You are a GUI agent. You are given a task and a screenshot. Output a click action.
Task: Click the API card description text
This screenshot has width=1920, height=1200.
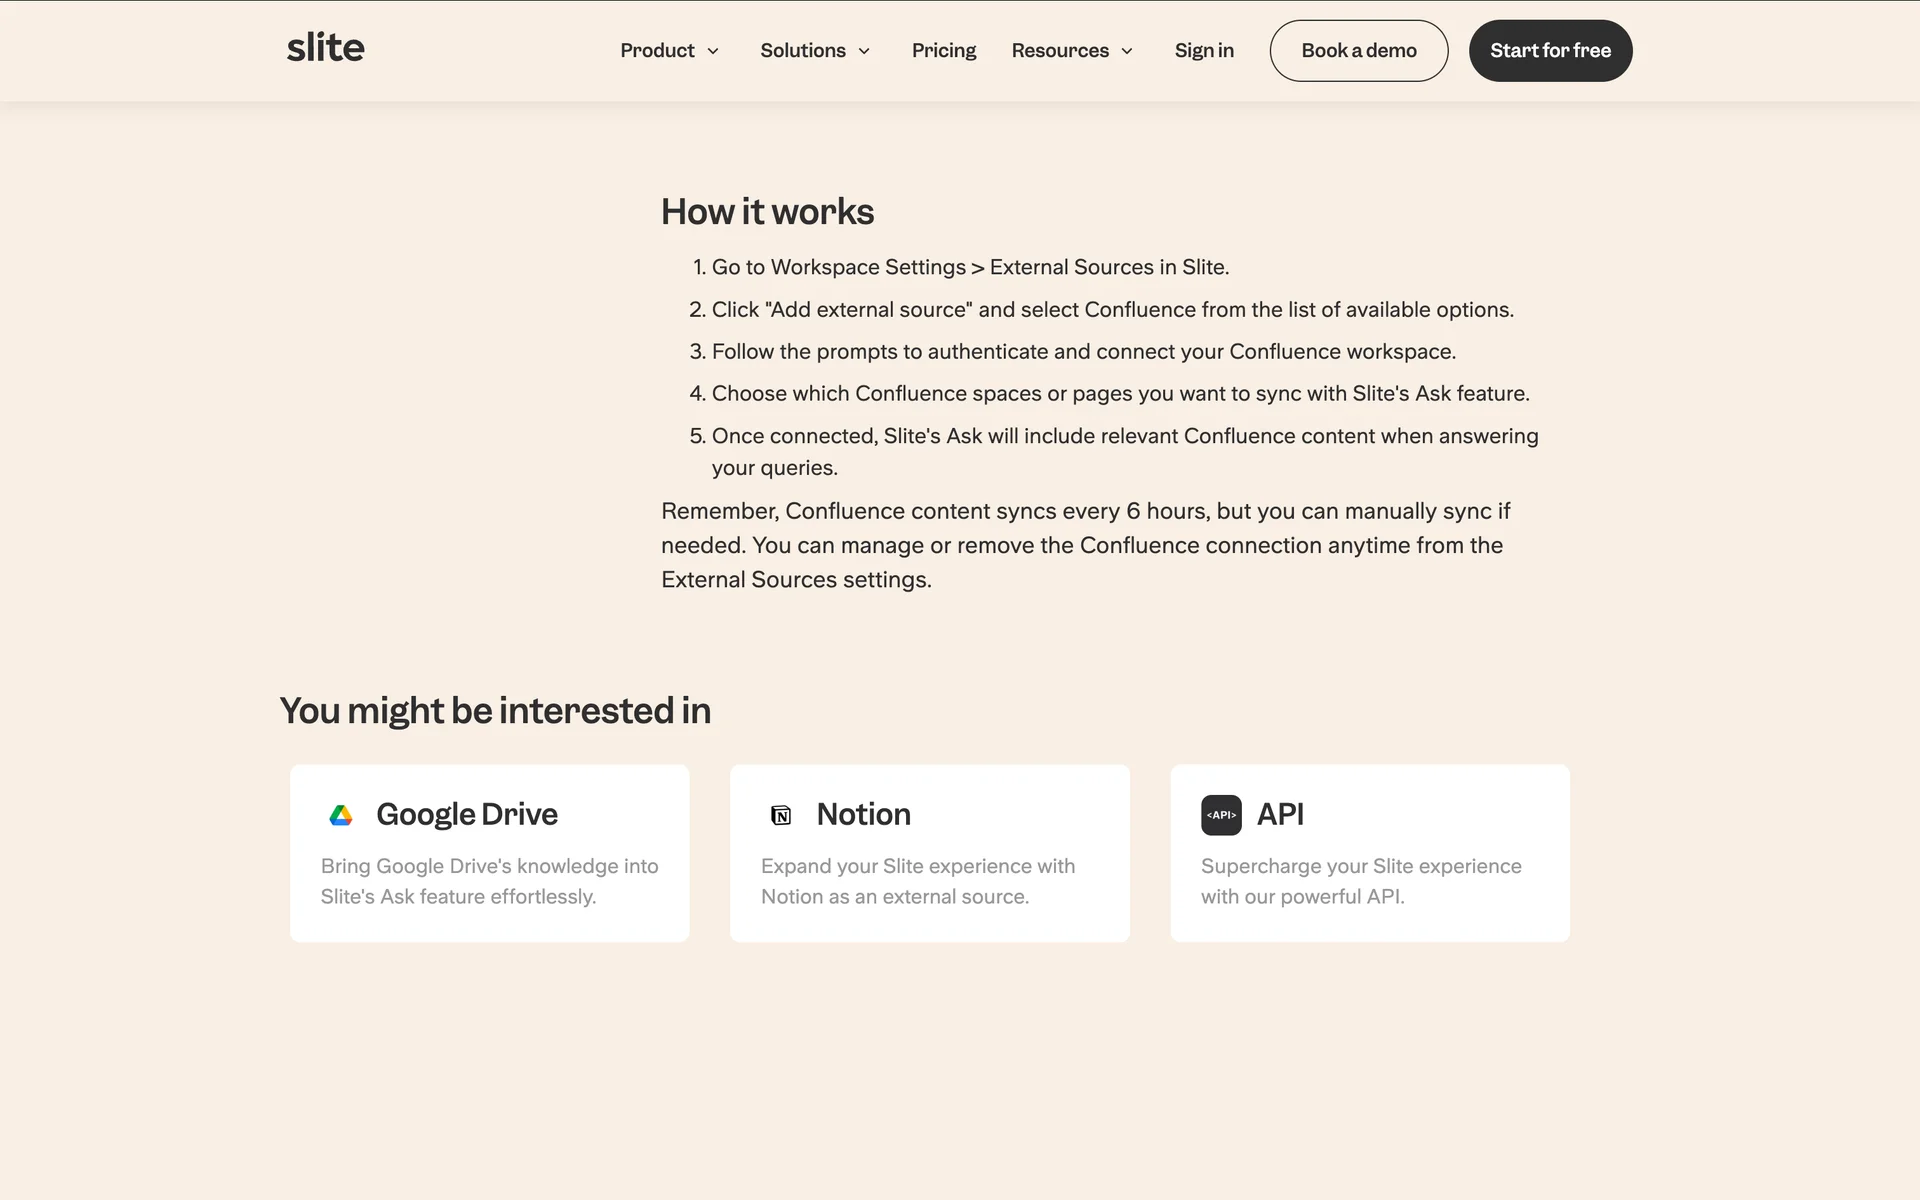1360,881
